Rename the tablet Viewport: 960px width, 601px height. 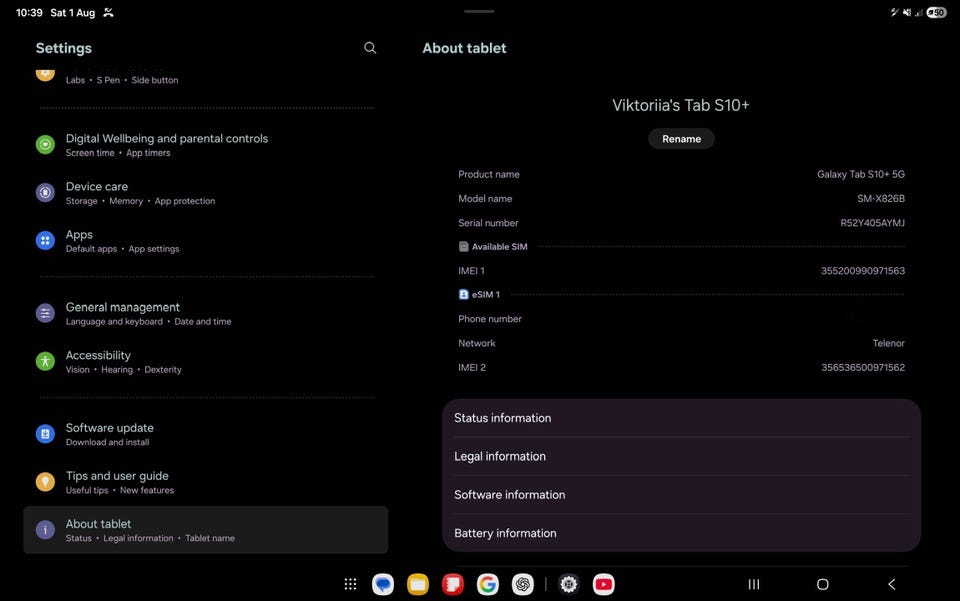click(x=681, y=139)
